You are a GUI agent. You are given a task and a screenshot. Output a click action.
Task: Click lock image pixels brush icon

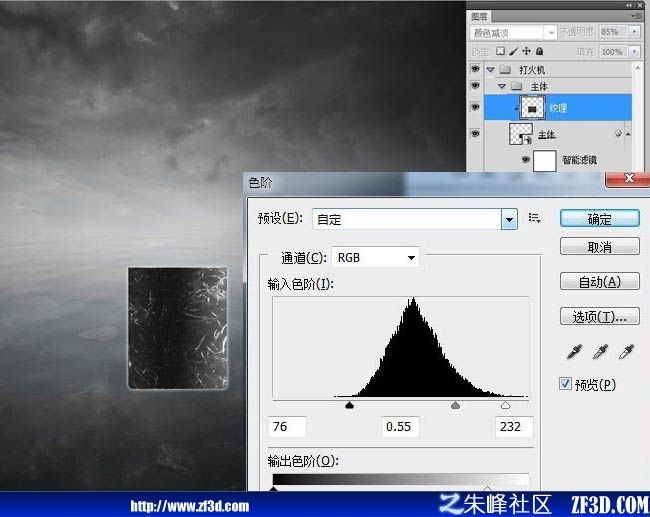513,51
